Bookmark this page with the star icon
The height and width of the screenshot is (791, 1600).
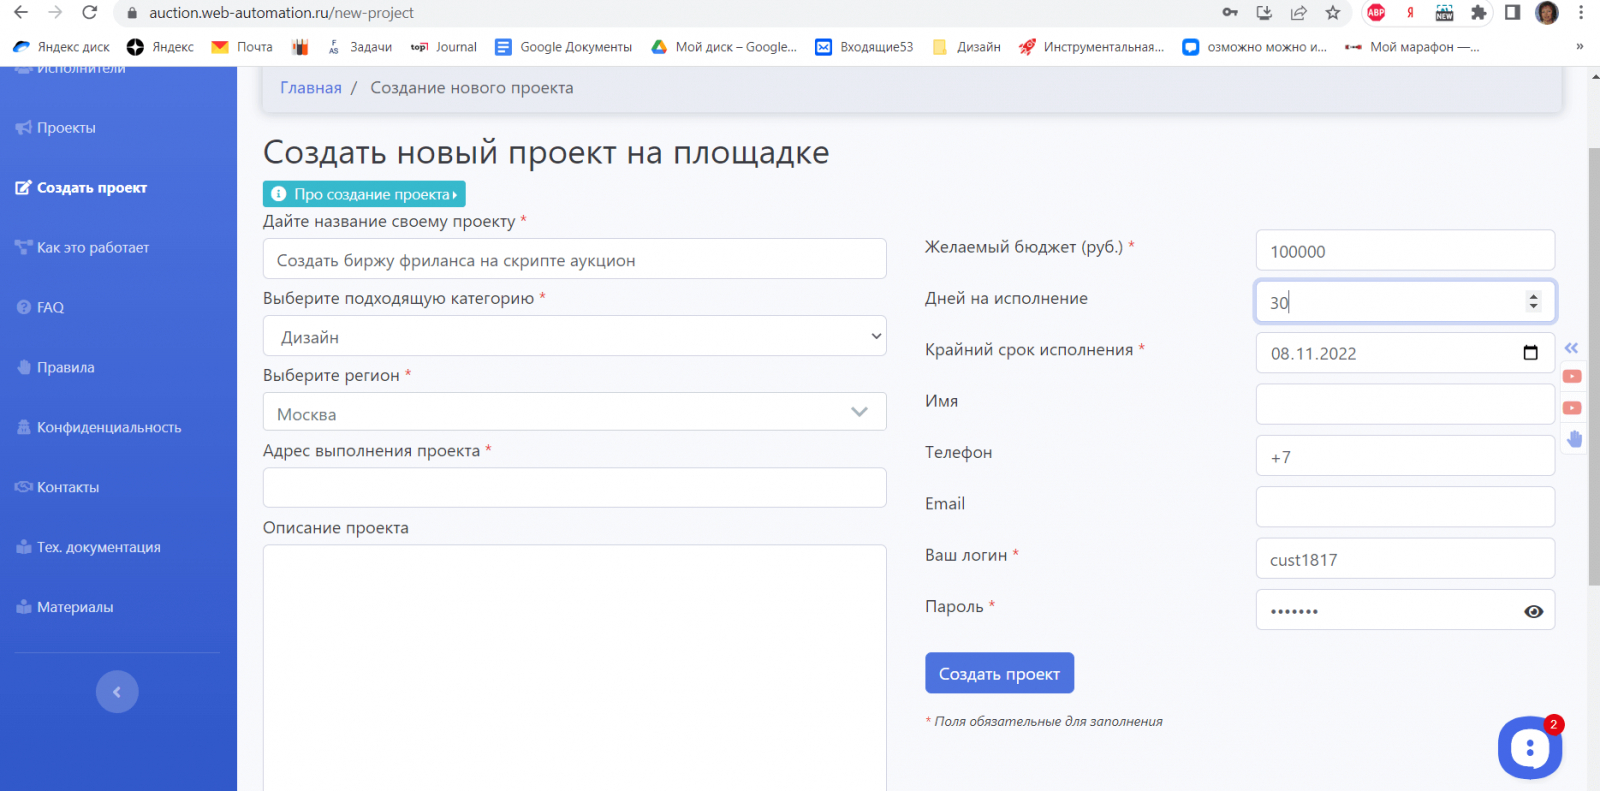click(x=1333, y=13)
